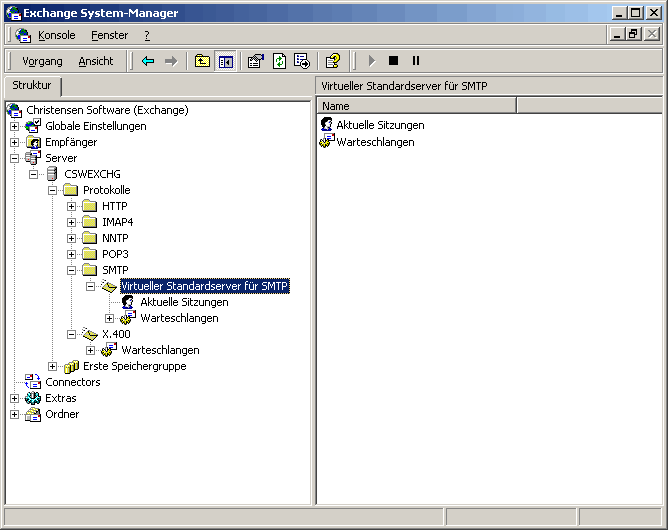Click the SMTP virtual server icon
This screenshot has height=530, width=668.
[109, 286]
